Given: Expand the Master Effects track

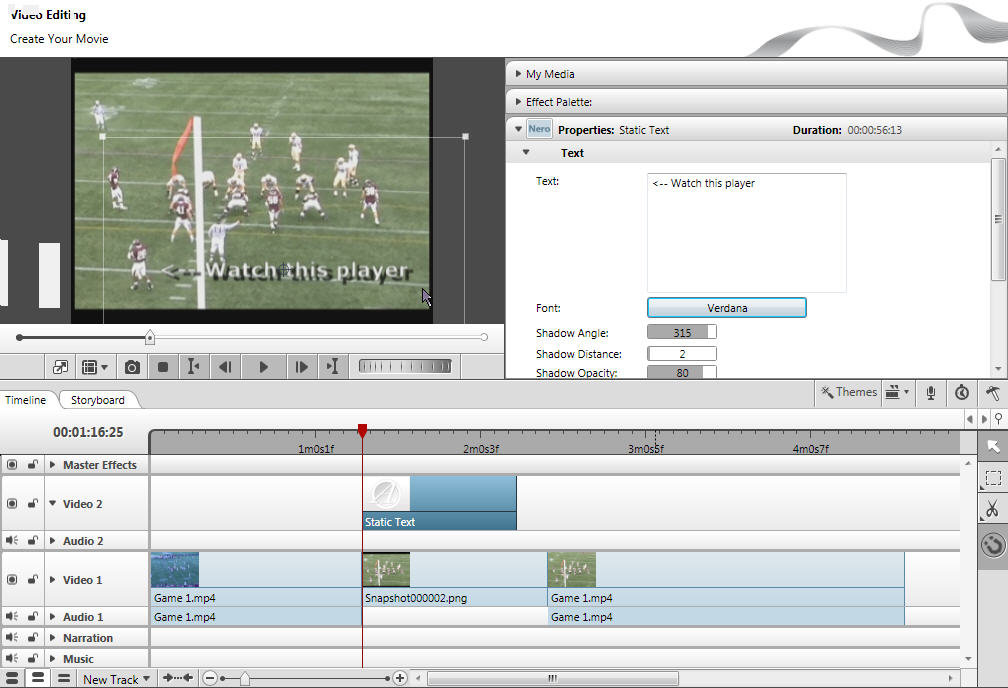Looking at the screenshot, I should (53, 464).
